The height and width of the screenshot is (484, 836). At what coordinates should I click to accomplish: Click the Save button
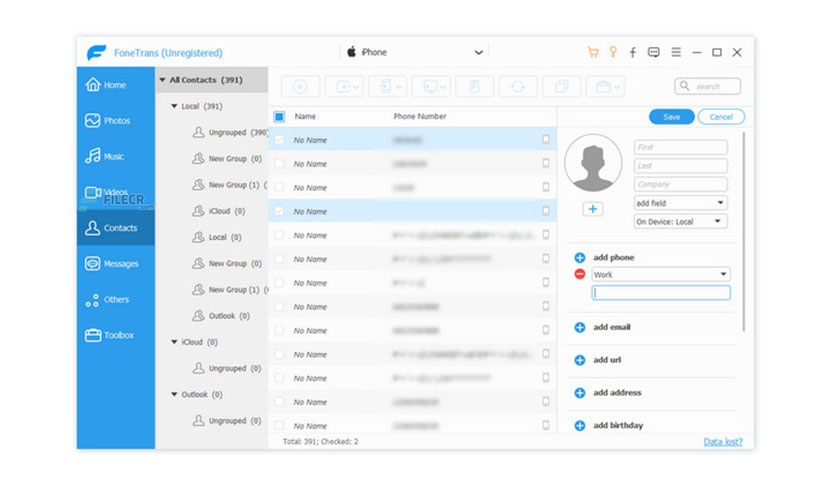click(671, 117)
